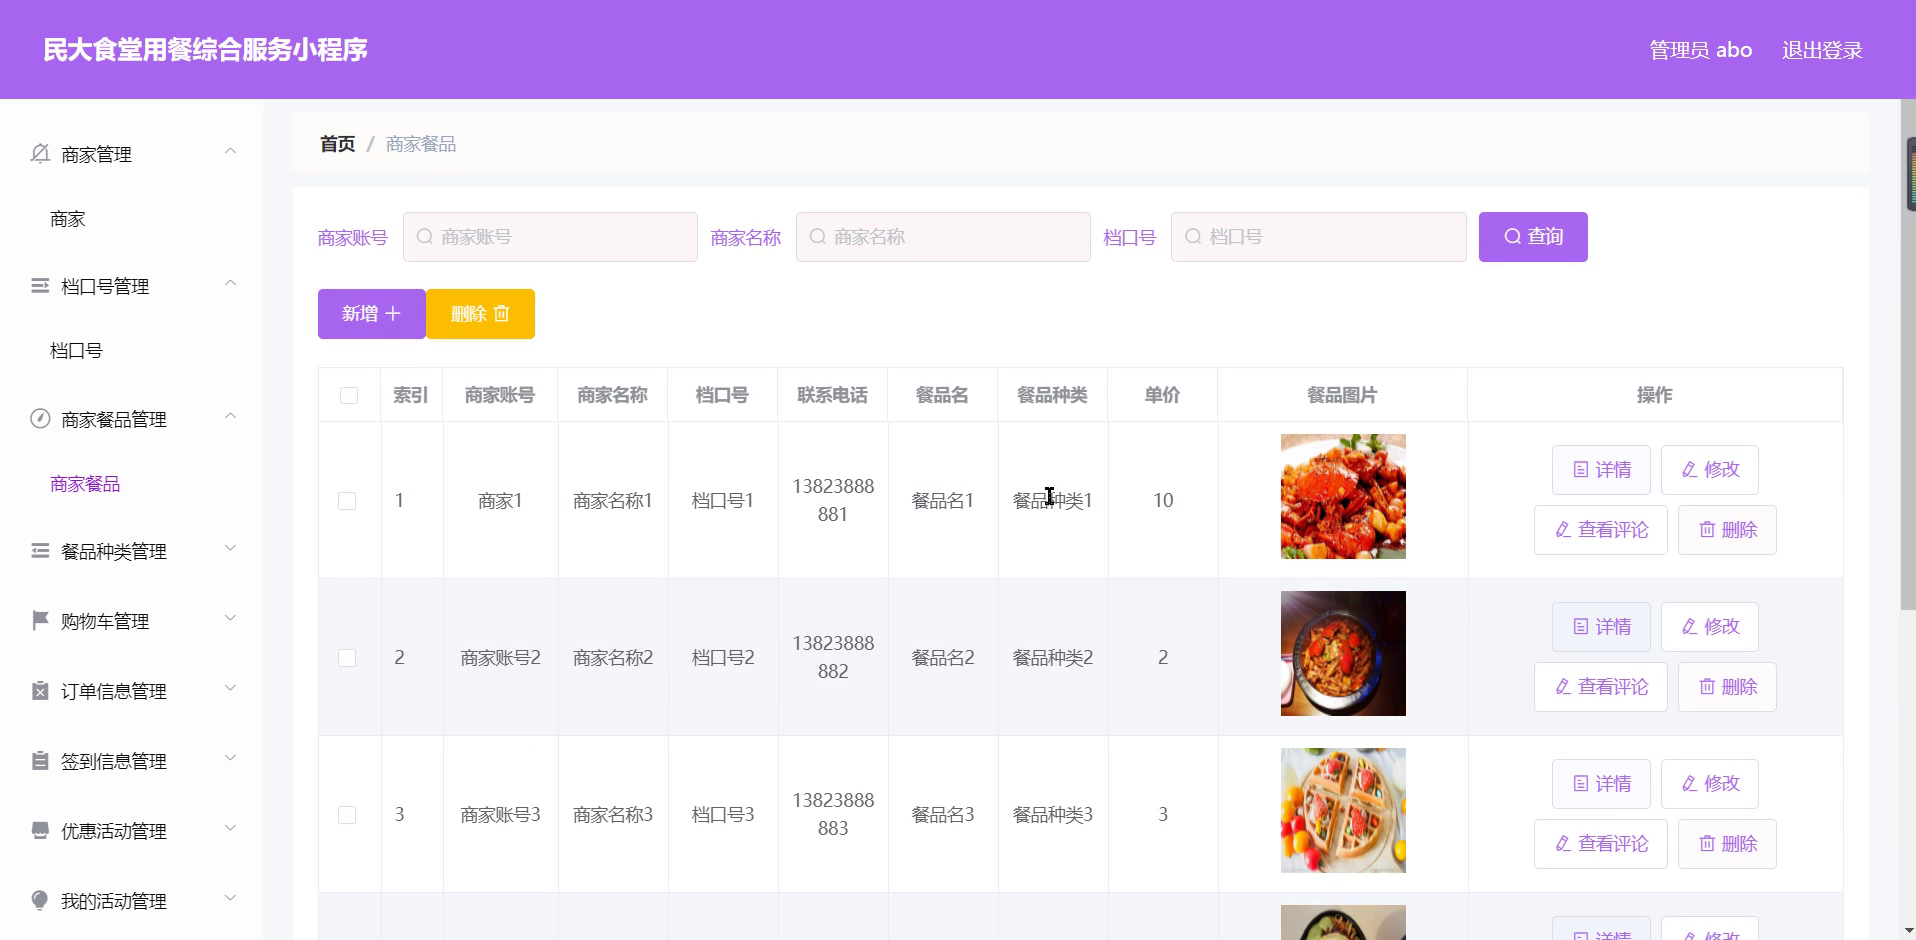This screenshot has height=940, width=1916.
Task: Click search icon in 档口号 field
Action: click(x=1193, y=237)
